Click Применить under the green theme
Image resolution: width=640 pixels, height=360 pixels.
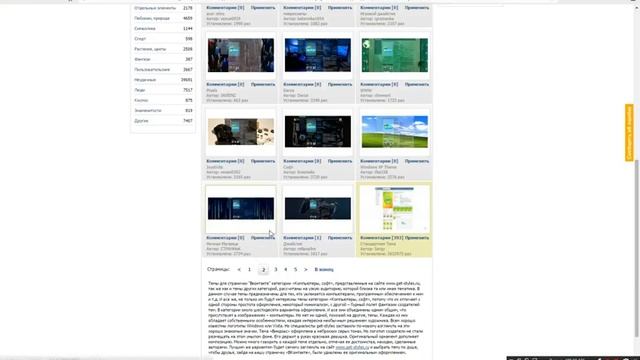(417, 84)
